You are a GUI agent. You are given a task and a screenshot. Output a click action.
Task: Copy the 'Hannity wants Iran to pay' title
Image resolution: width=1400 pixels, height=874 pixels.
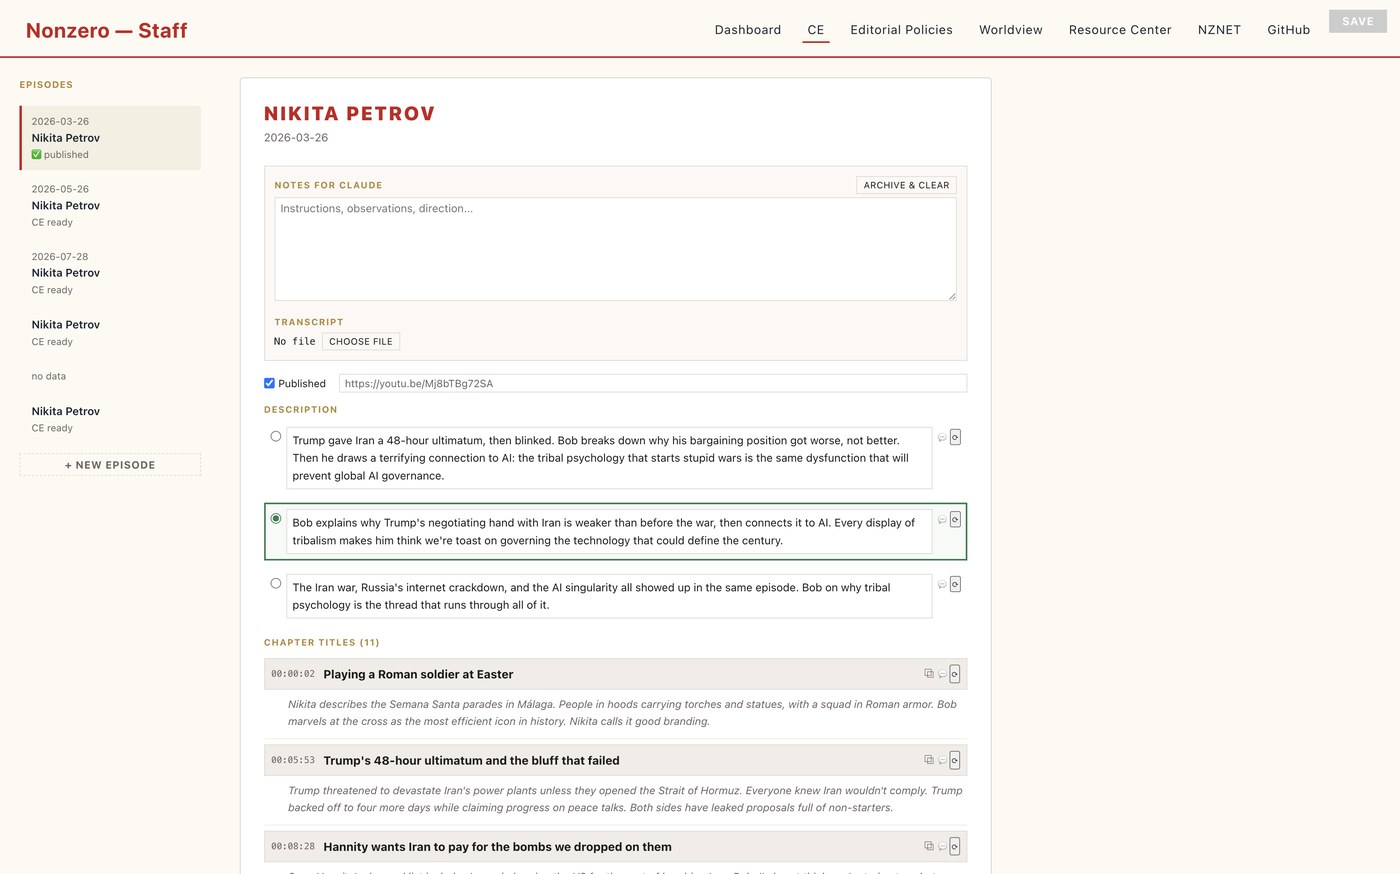pos(929,846)
